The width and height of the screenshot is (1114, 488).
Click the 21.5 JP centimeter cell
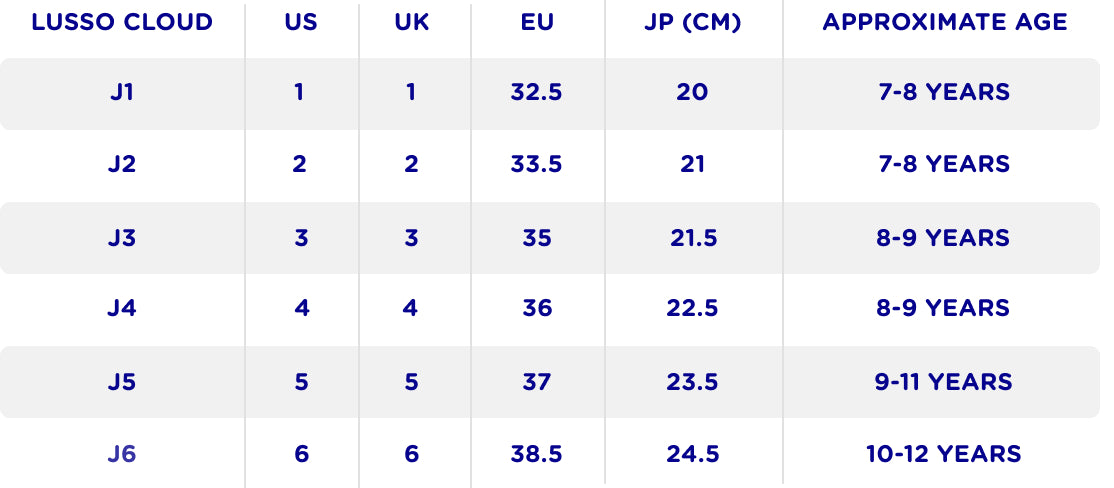pyautogui.click(x=693, y=238)
